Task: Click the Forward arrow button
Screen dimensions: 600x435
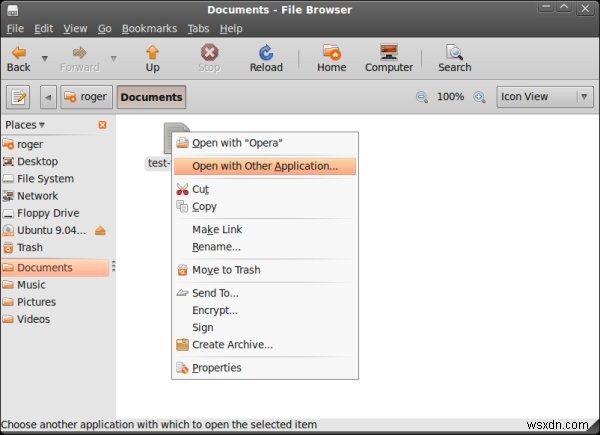Action: [x=80, y=59]
